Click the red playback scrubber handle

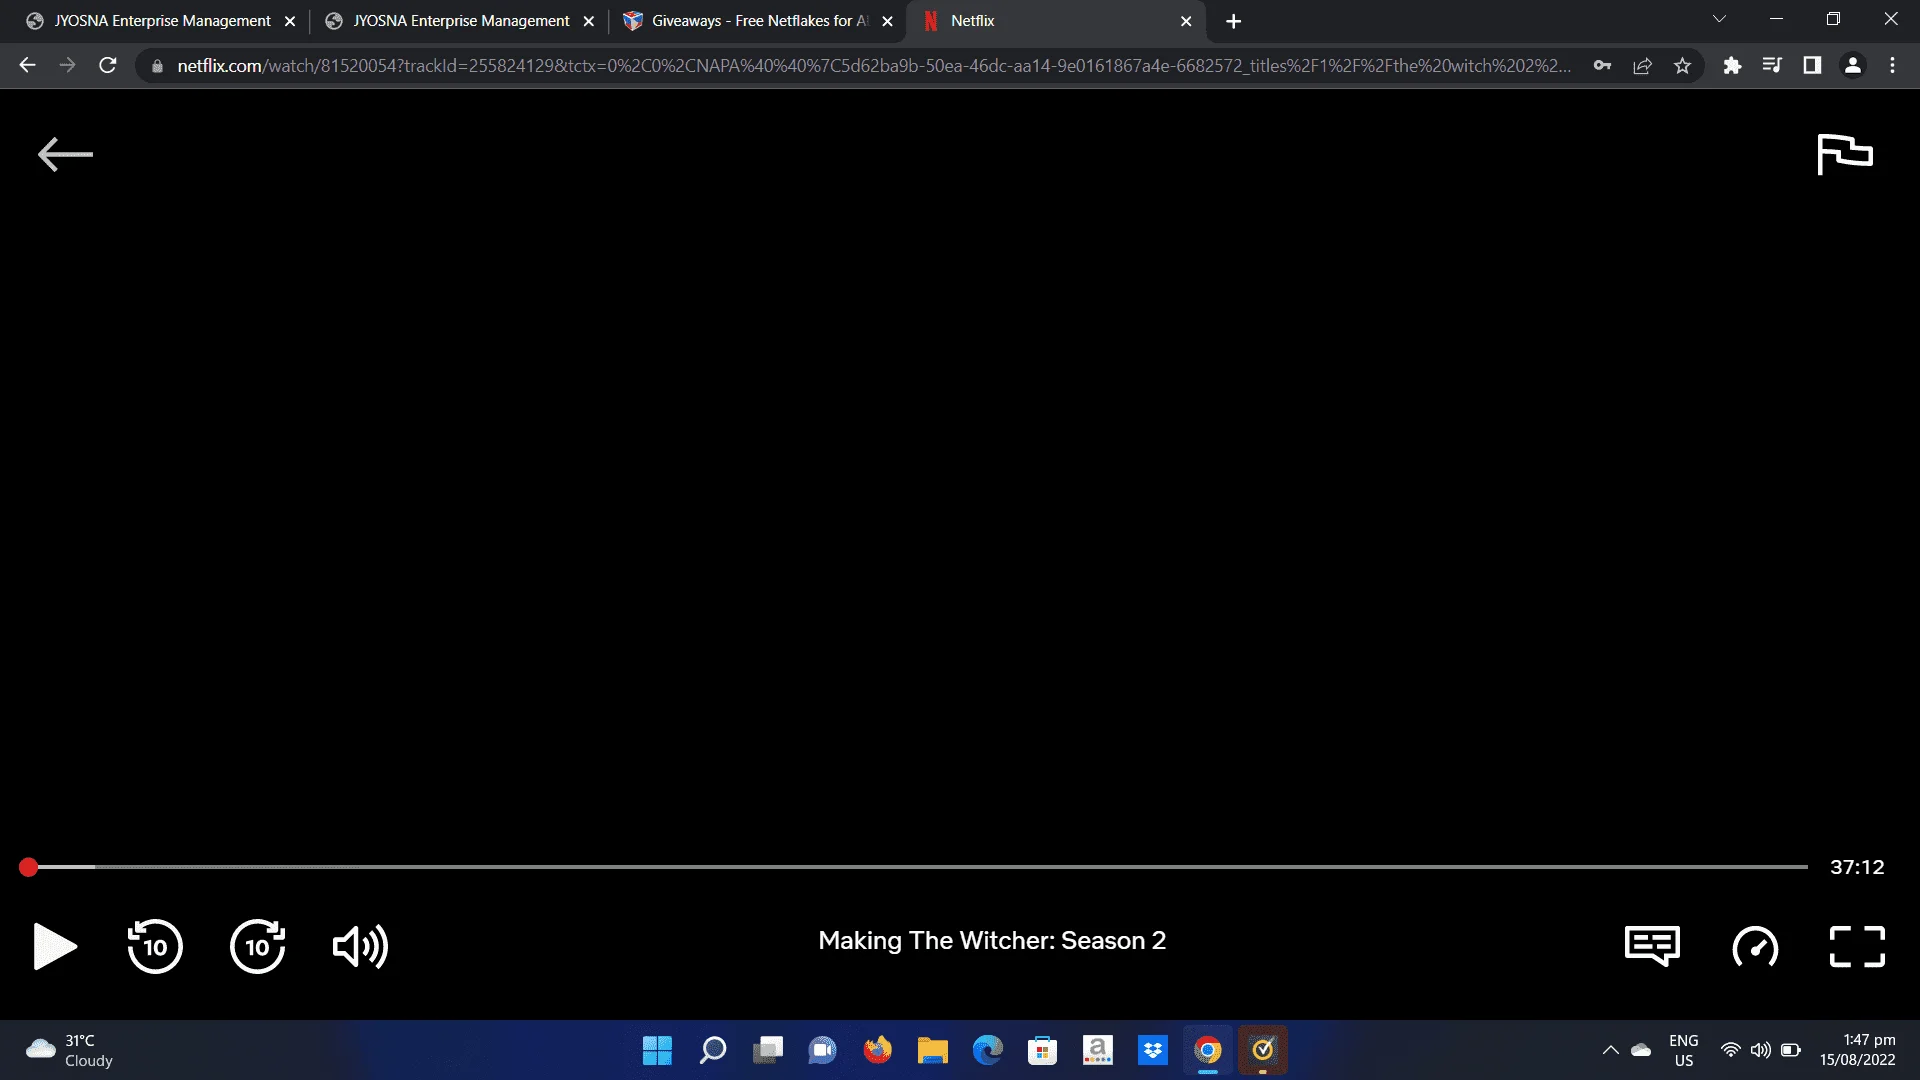28,867
